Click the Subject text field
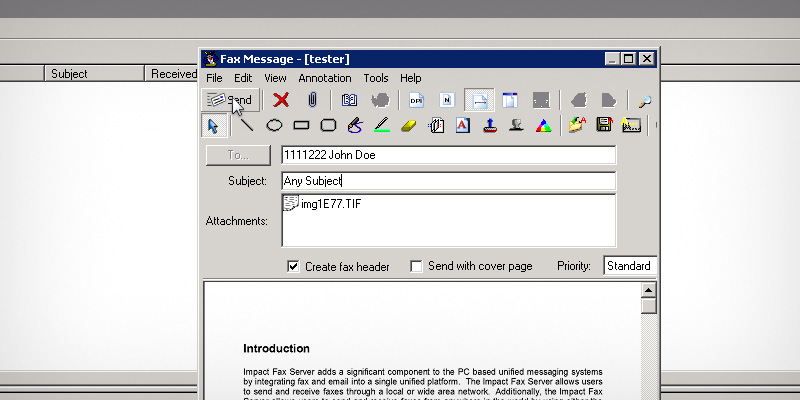 pyautogui.click(x=448, y=181)
